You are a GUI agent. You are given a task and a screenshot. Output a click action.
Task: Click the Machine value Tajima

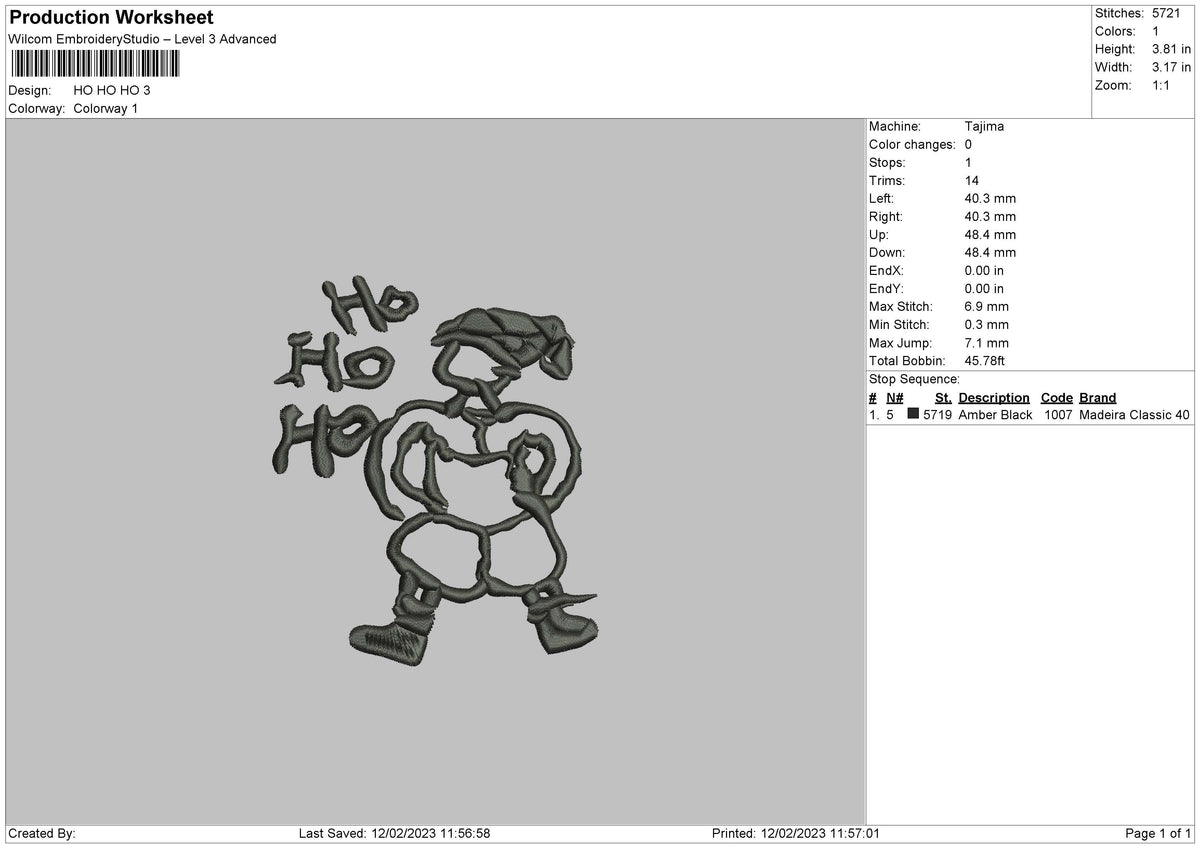(984, 126)
